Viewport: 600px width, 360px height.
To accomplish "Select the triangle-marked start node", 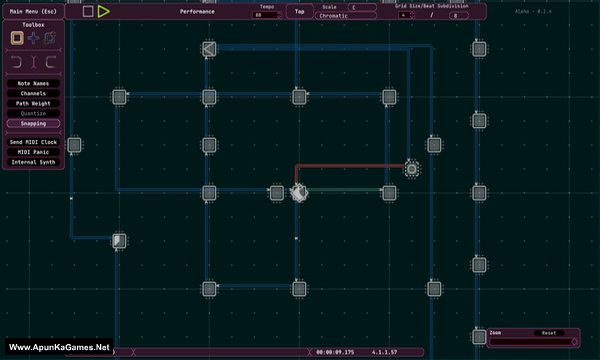I will click(x=209, y=49).
